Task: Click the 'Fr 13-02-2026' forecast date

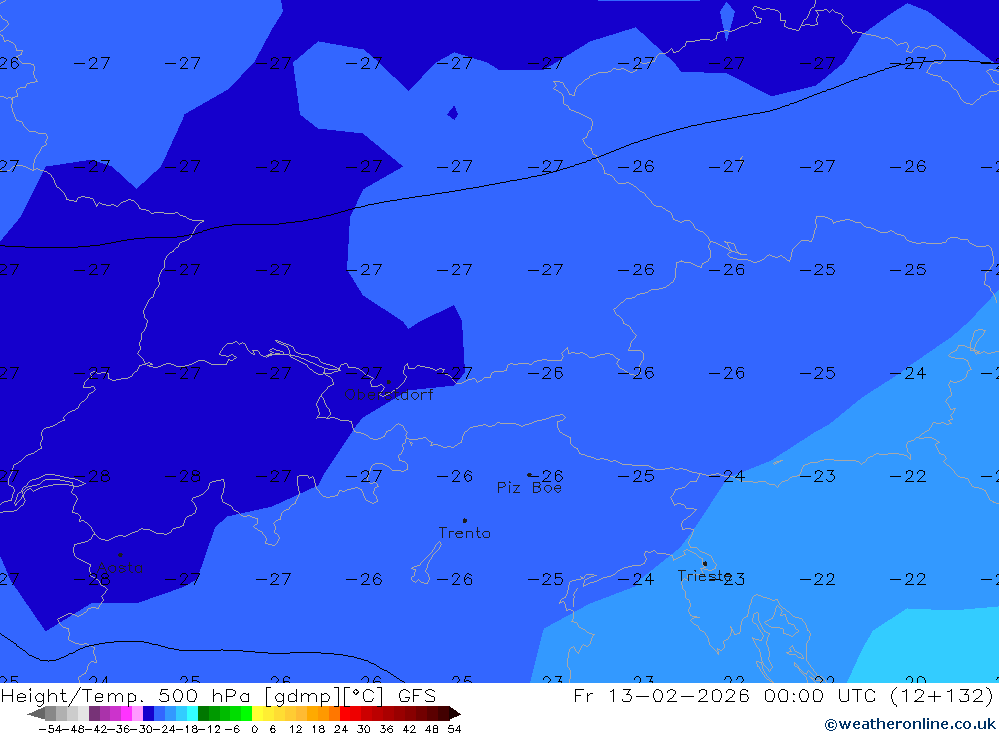Action: 661,695
